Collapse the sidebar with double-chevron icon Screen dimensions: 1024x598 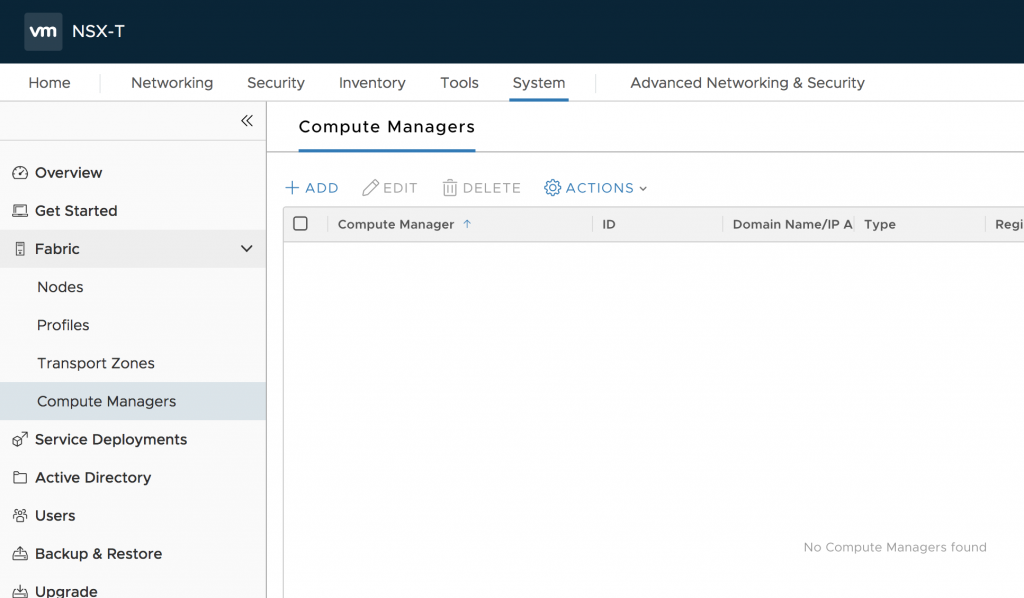click(x=247, y=121)
